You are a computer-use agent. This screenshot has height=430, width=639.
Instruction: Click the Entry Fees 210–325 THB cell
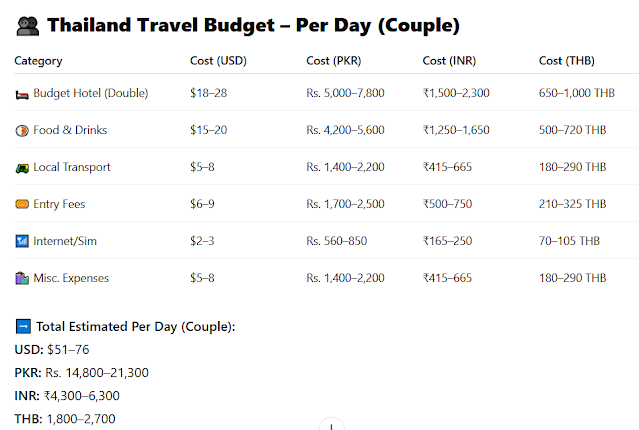tap(573, 204)
